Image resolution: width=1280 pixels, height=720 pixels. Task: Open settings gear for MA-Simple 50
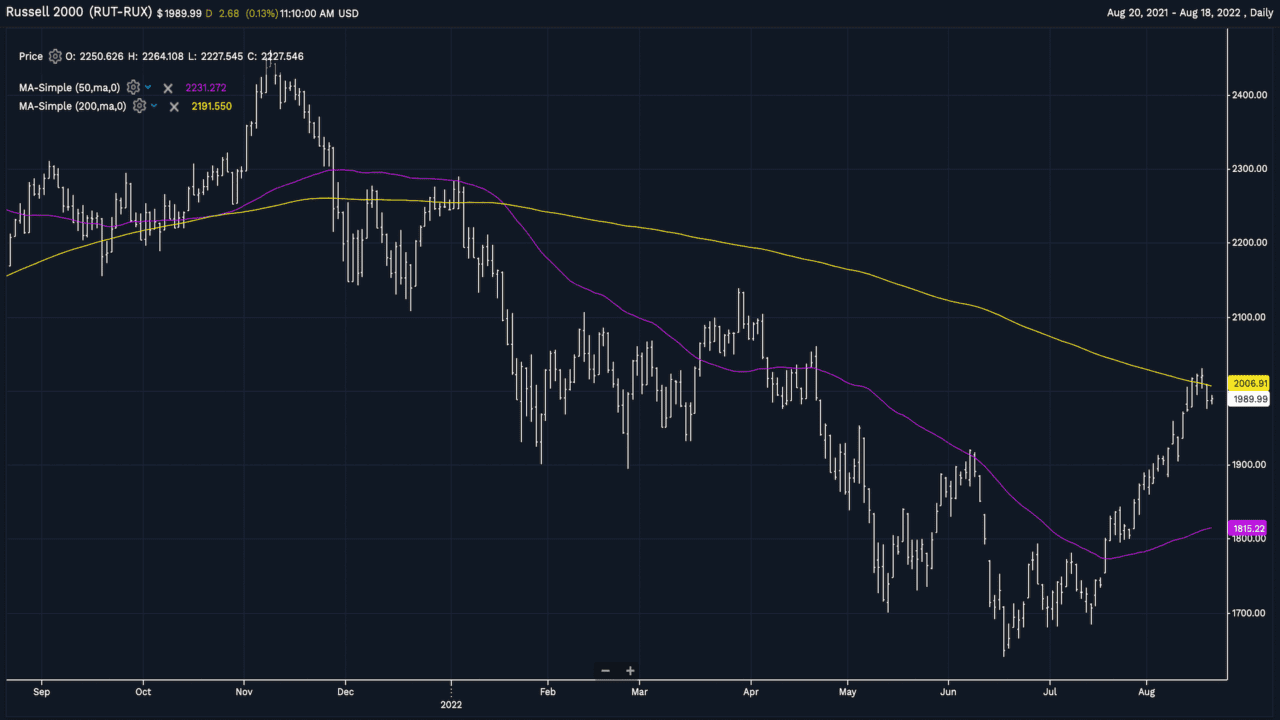133,87
